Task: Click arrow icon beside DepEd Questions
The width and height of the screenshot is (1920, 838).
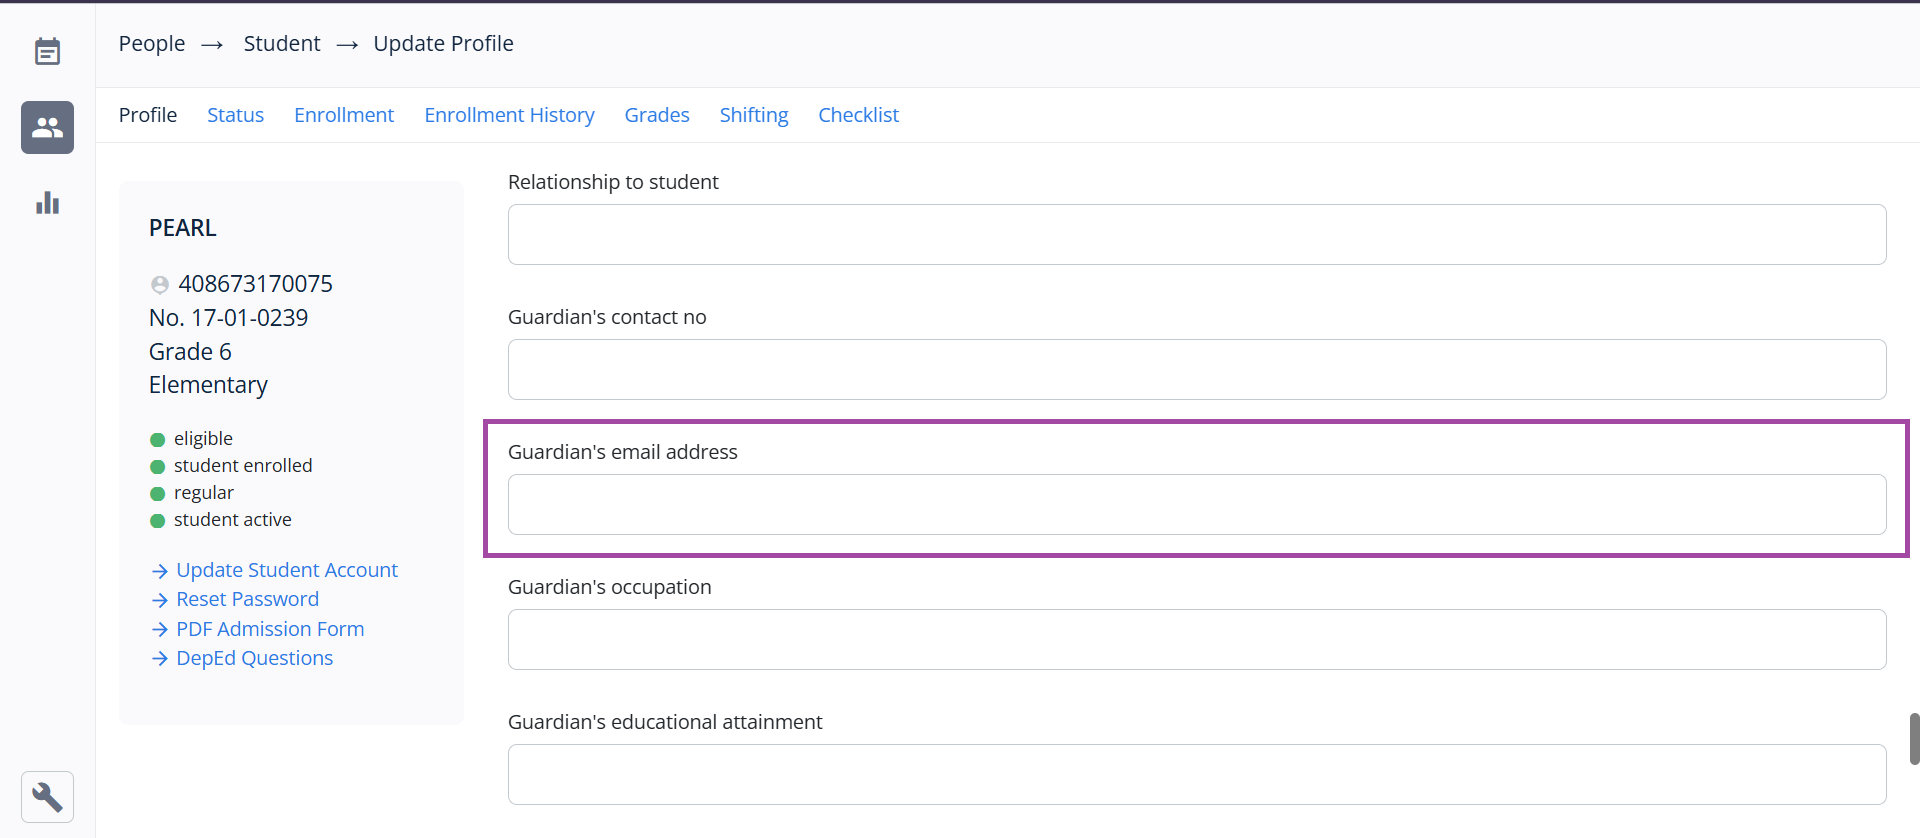Action: coord(159,659)
